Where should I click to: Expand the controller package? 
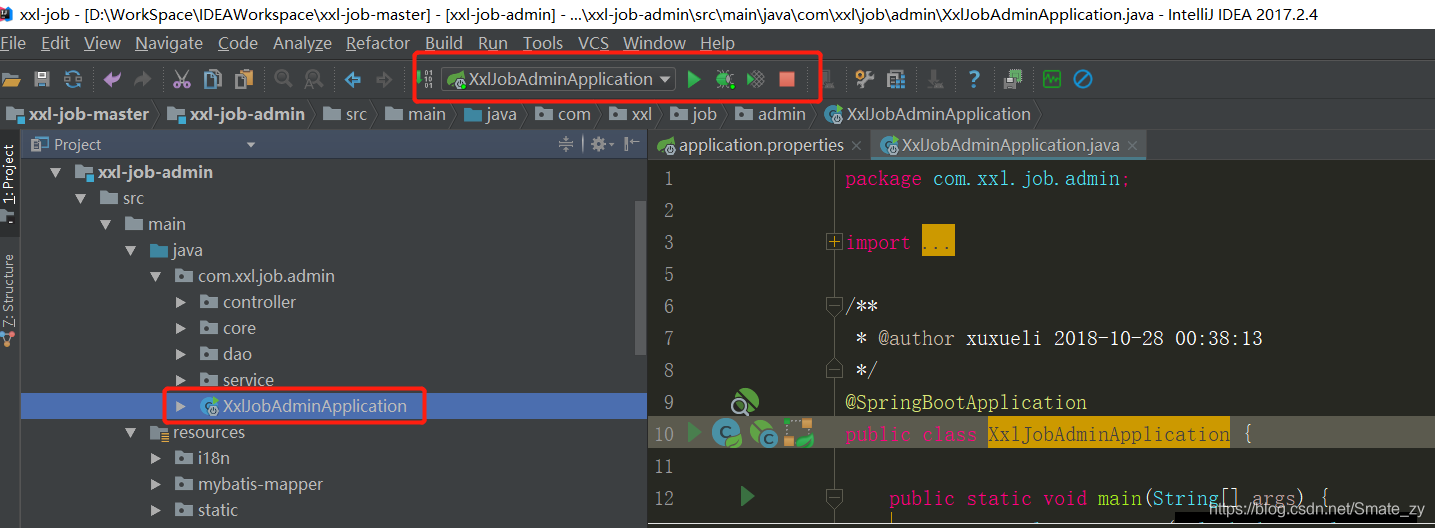[x=180, y=302]
